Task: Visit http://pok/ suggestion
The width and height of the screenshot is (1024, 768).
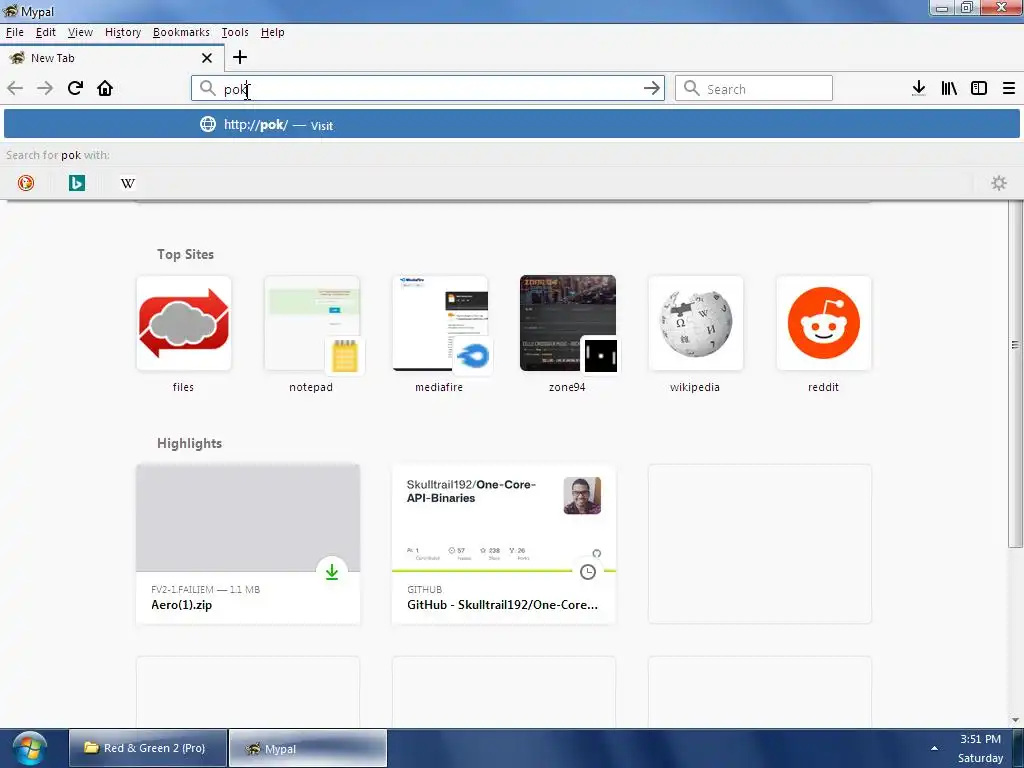Action: [x=512, y=124]
